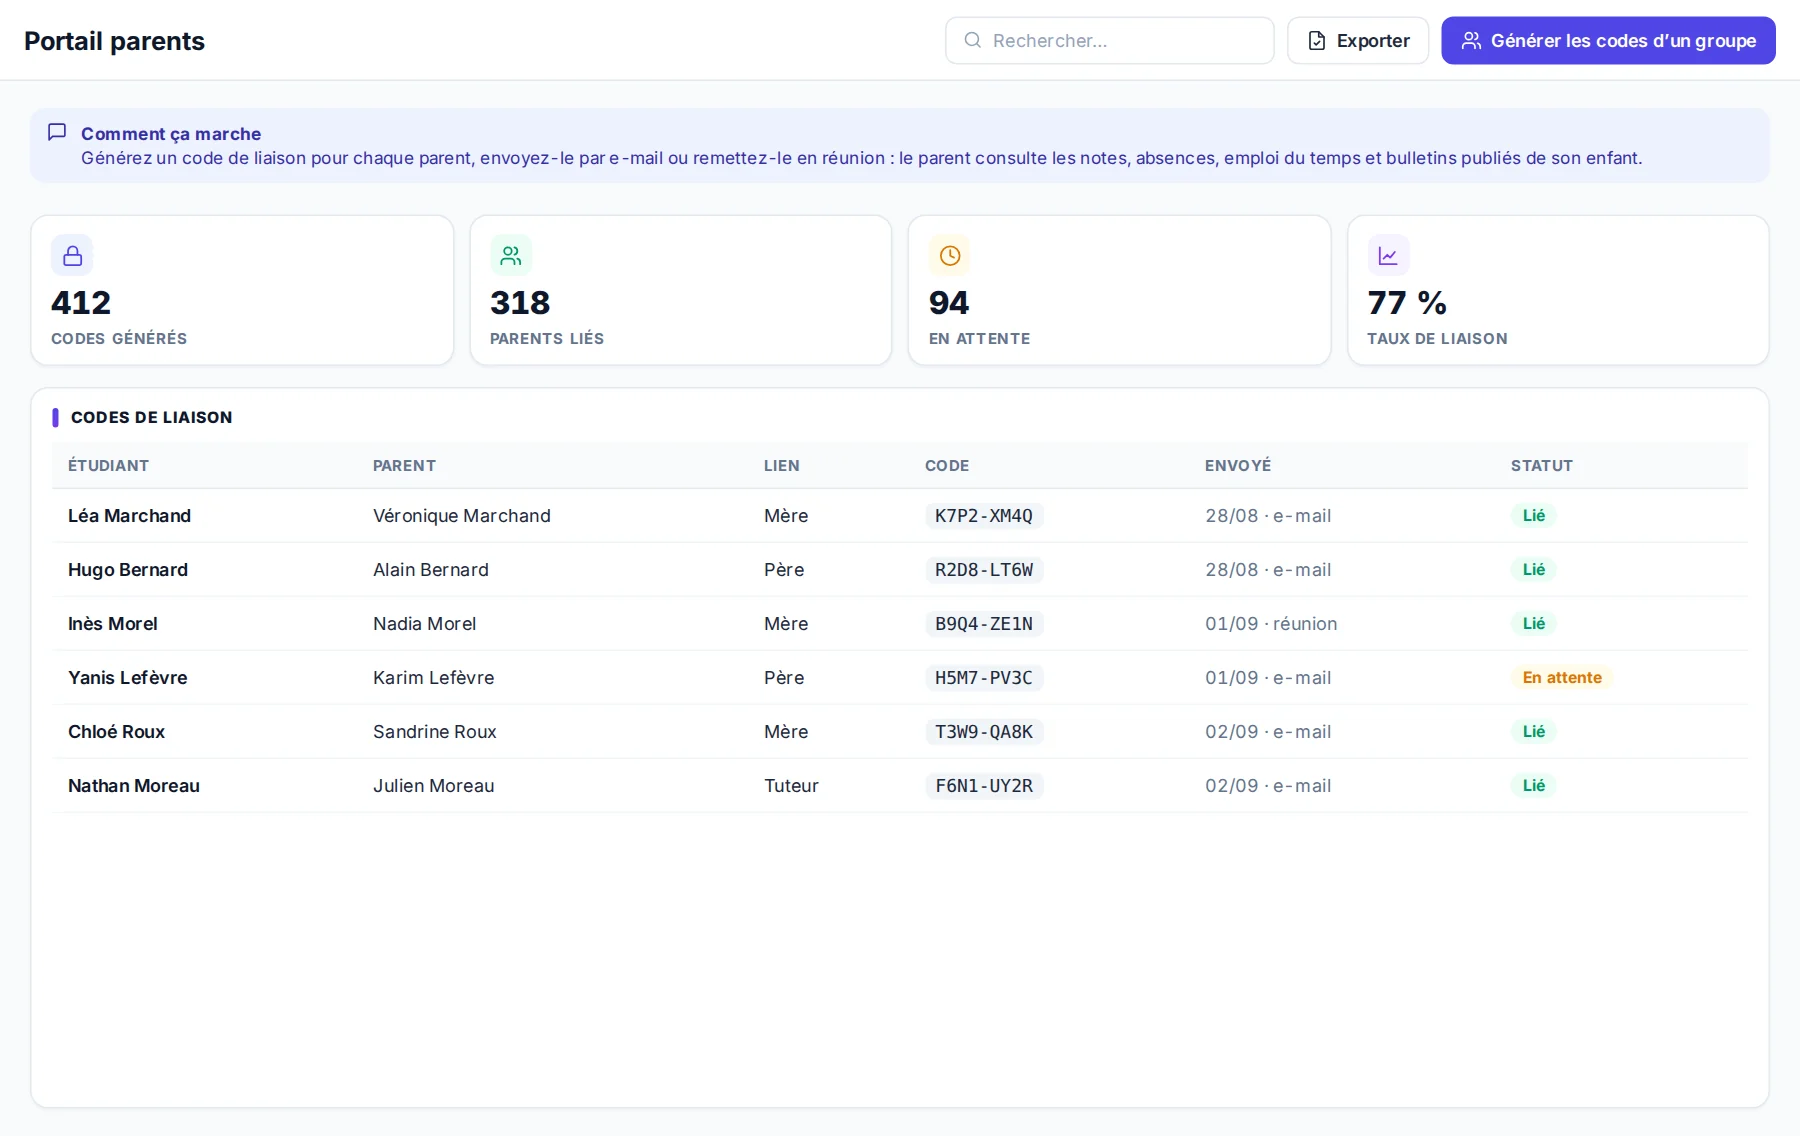Viewport: 1800px width, 1136px height.
Task: Open student Yanis Lefèvre
Action: 128,678
